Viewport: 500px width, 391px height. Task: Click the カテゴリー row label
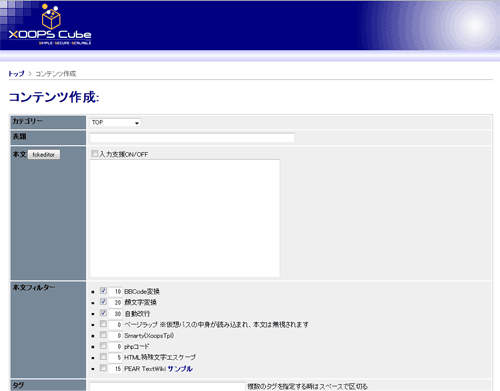click(x=28, y=121)
